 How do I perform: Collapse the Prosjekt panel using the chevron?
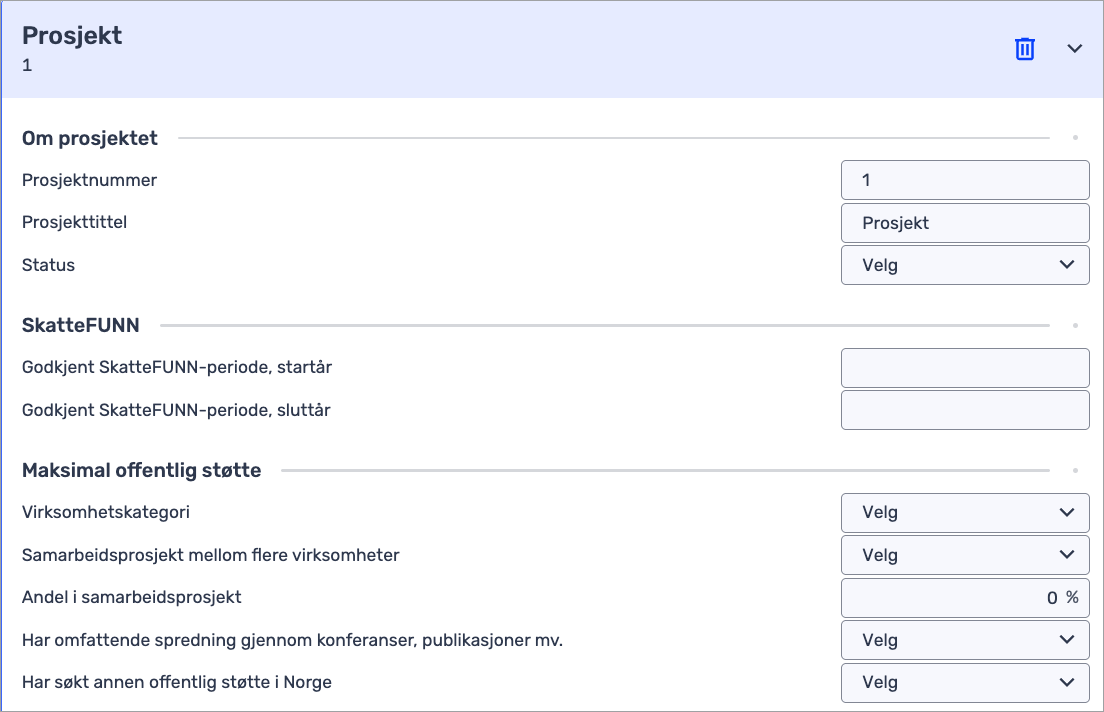tap(1075, 49)
